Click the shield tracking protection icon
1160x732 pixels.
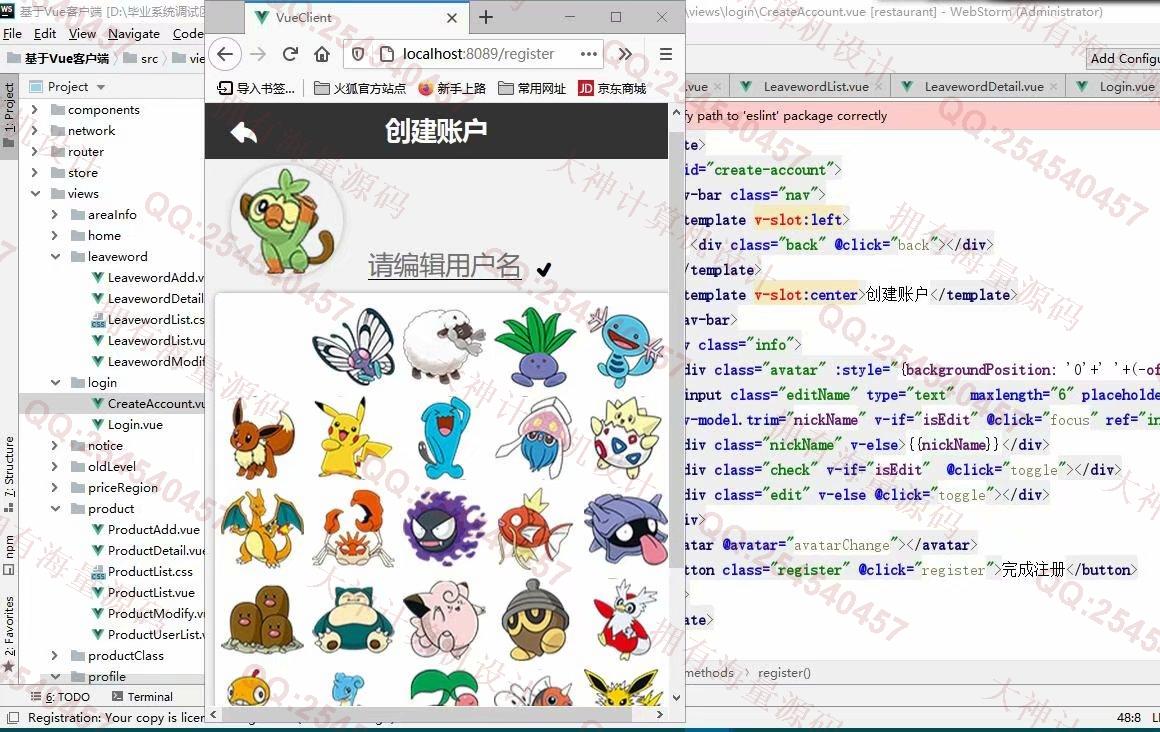(358, 54)
